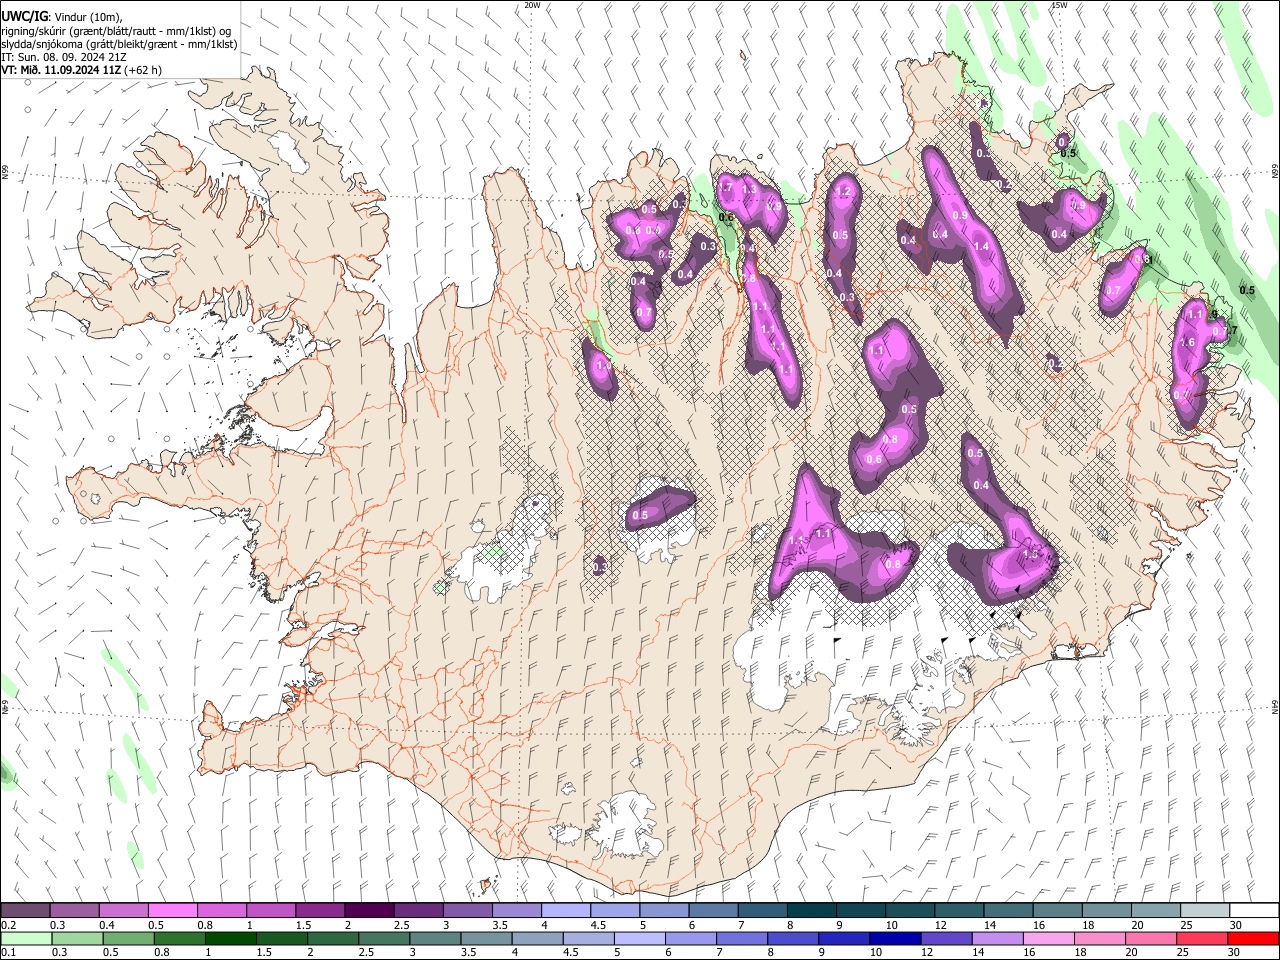The image size is (1280, 960).
Task: Select the upper legend swatch labeled 0.8
Action: click(x=221, y=911)
